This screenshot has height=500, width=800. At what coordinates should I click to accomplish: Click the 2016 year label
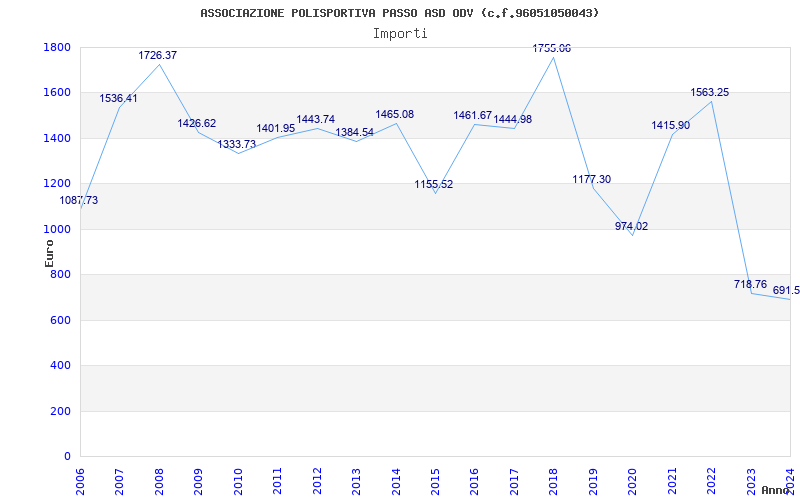tap(474, 482)
